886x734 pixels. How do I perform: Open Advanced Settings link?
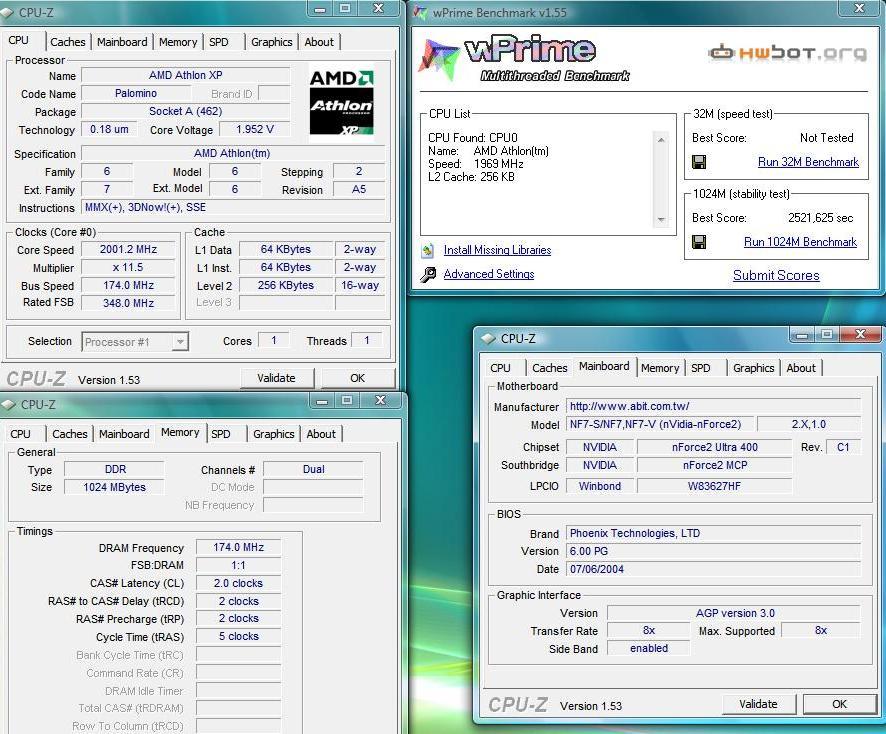489,274
